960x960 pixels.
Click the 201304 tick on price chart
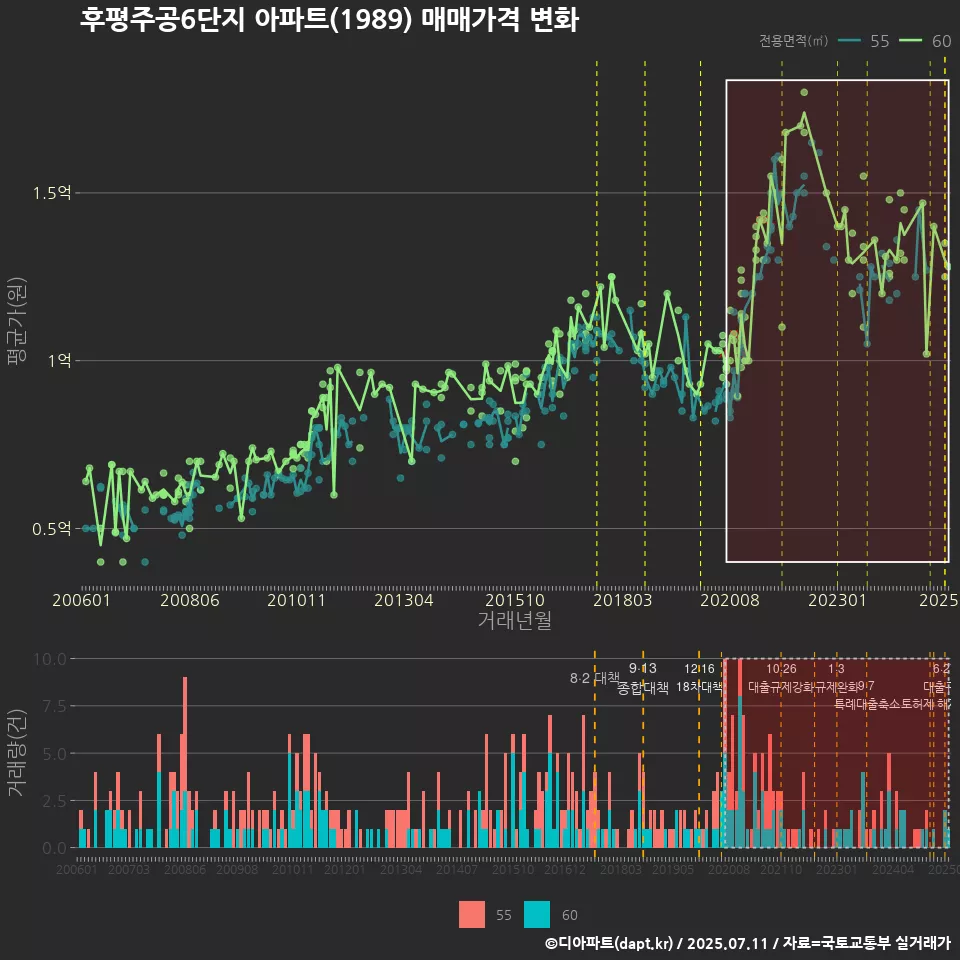click(404, 600)
